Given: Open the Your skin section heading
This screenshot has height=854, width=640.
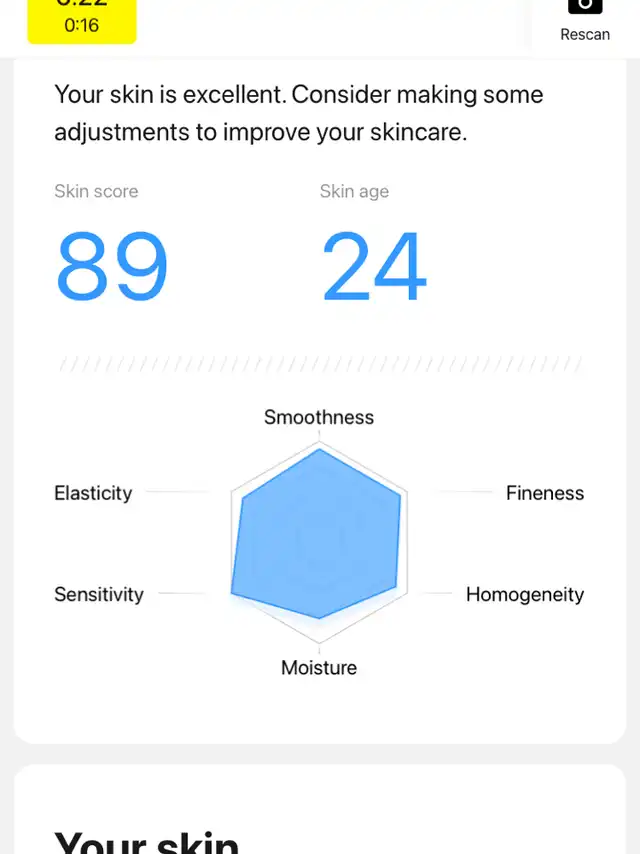Looking at the screenshot, I should pos(147,841).
